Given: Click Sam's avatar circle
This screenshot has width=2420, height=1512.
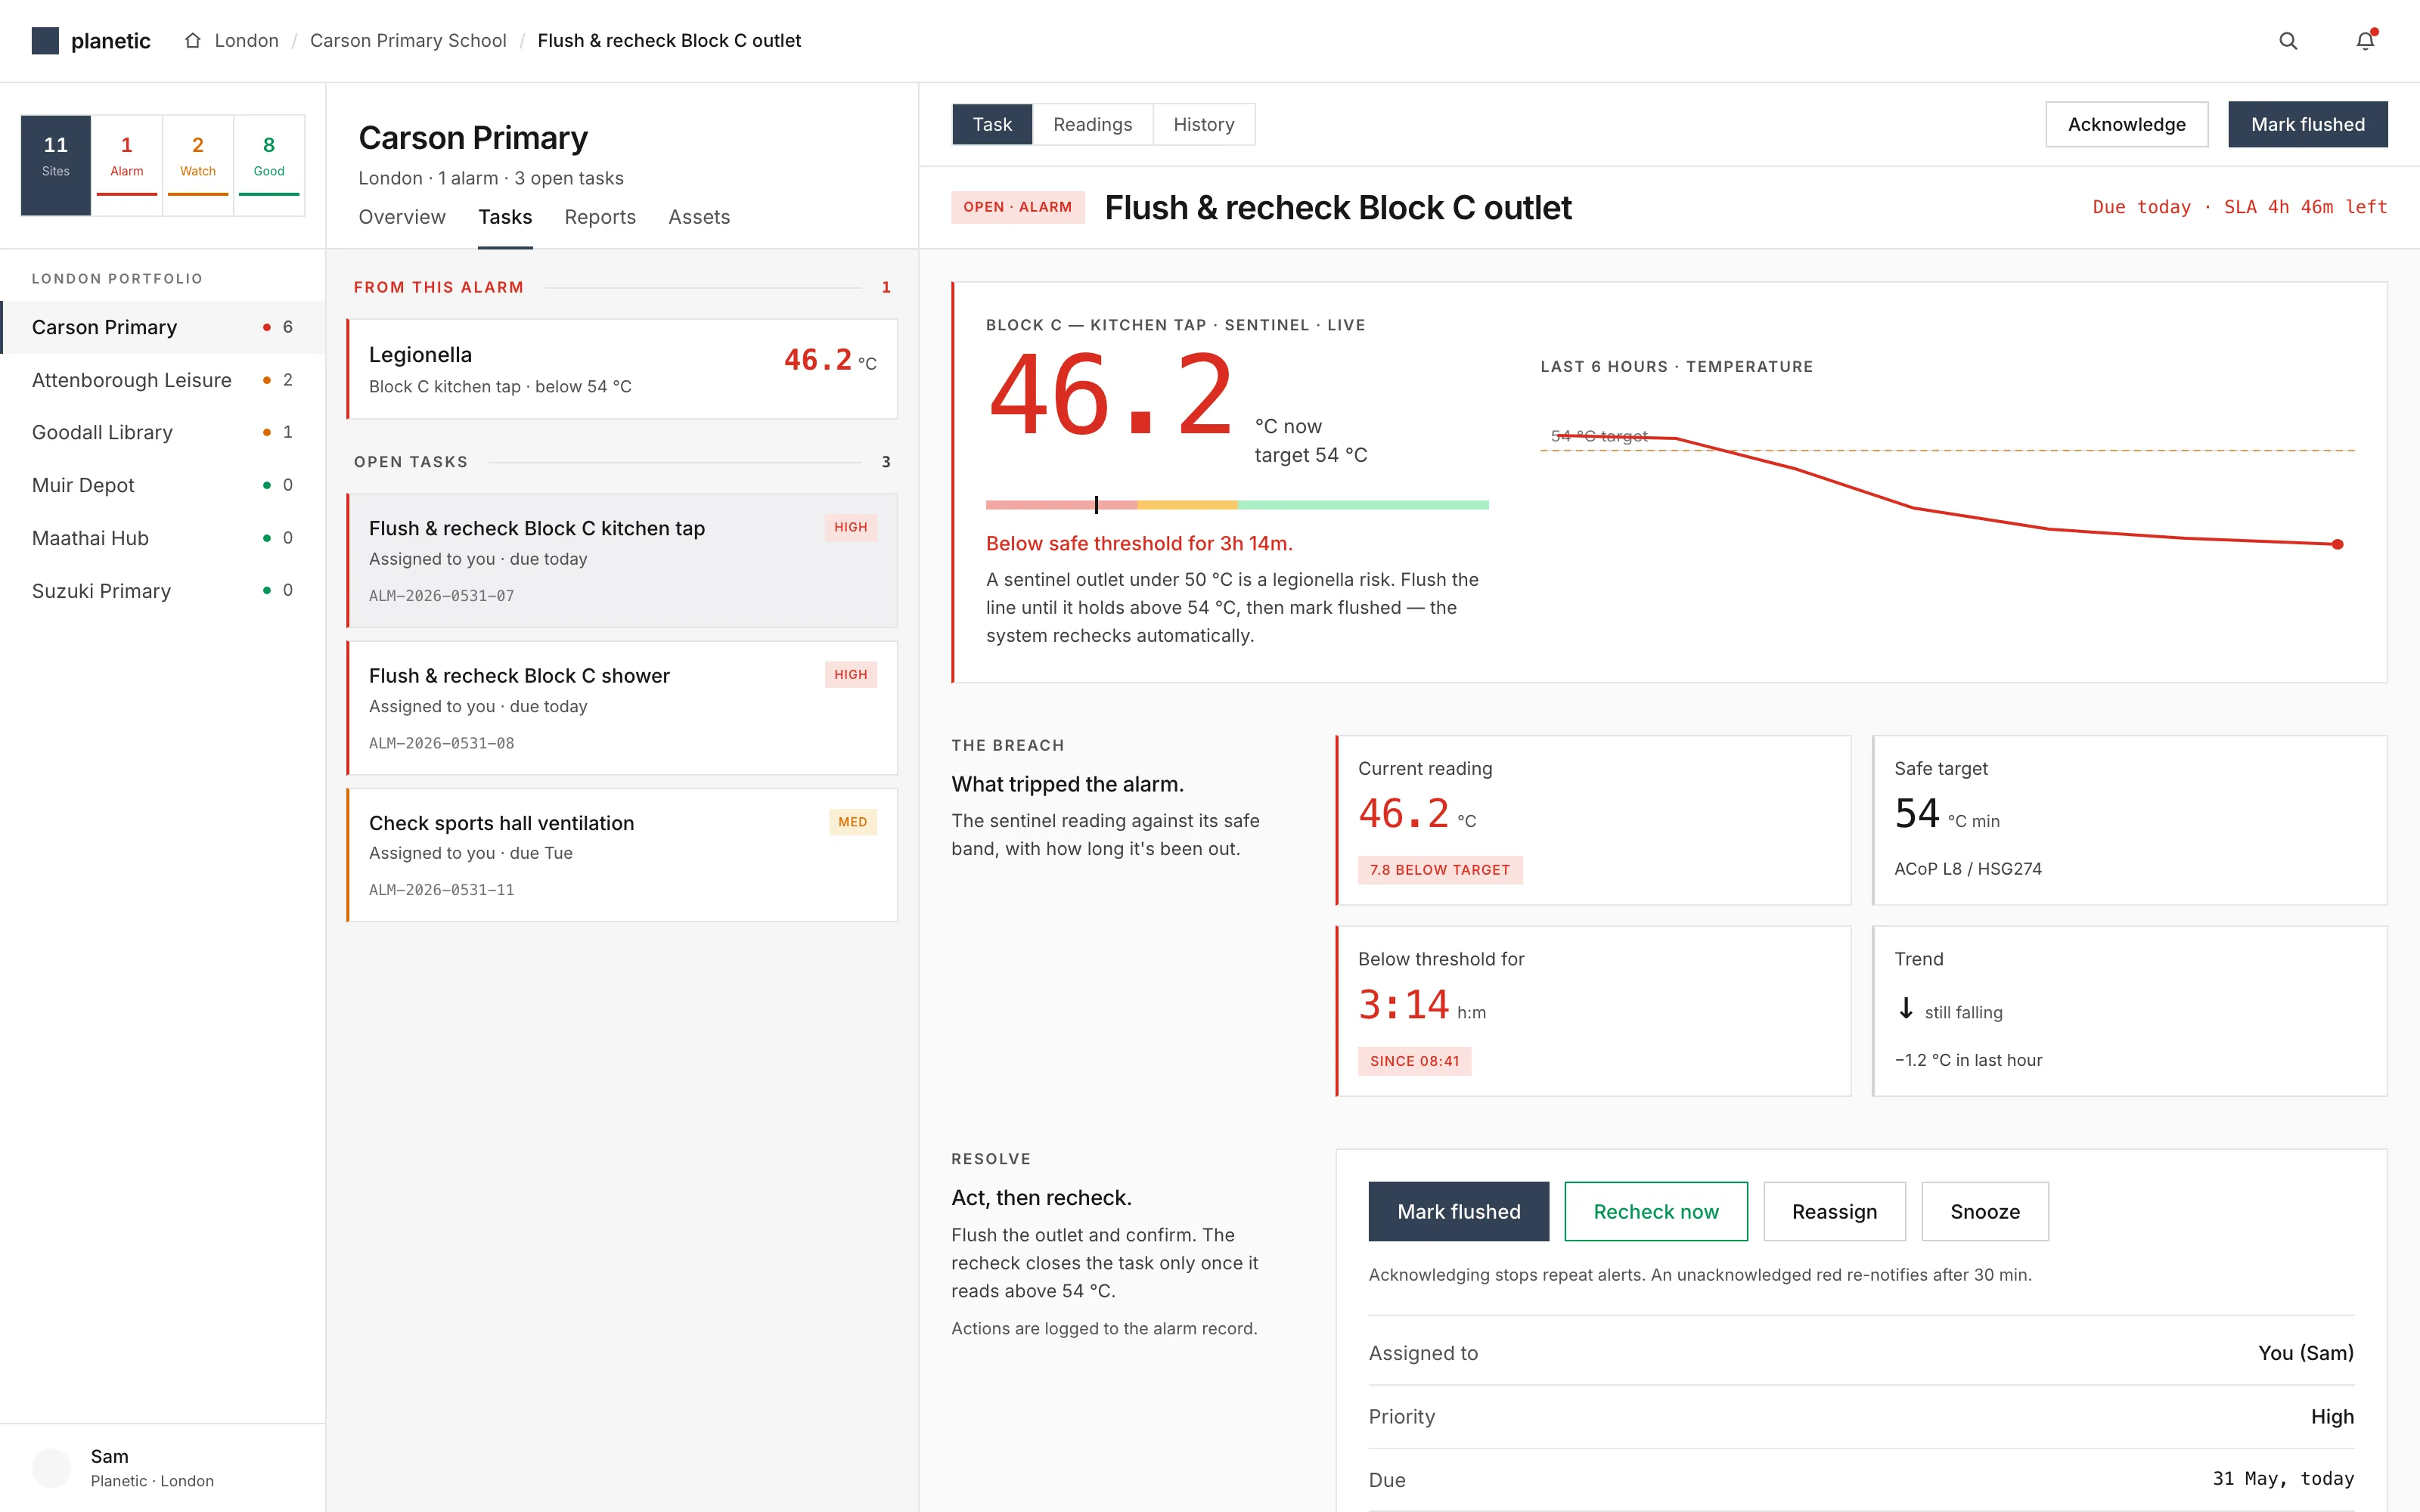Looking at the screenshot, I should [x=52, y=1467].
